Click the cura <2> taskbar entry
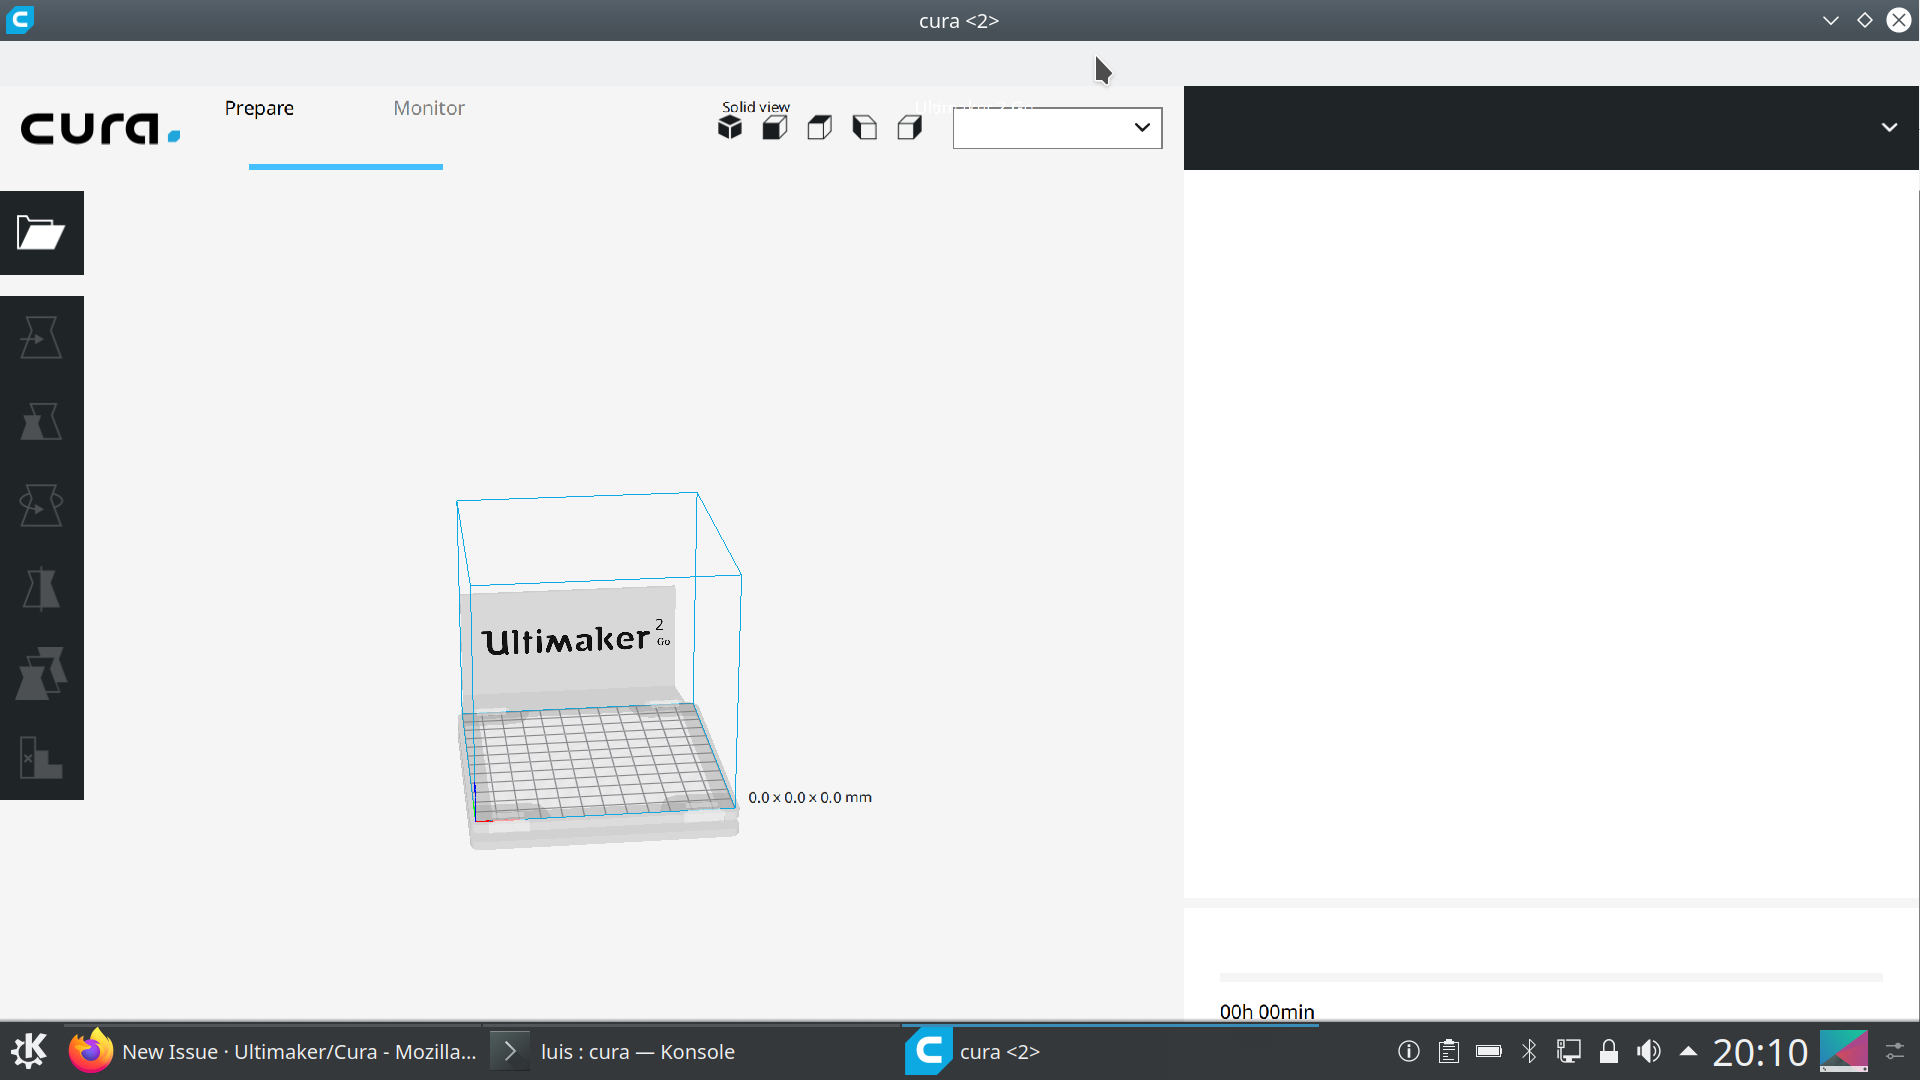Viewport: 1920px width, 1080px height. (1110, 1051)
